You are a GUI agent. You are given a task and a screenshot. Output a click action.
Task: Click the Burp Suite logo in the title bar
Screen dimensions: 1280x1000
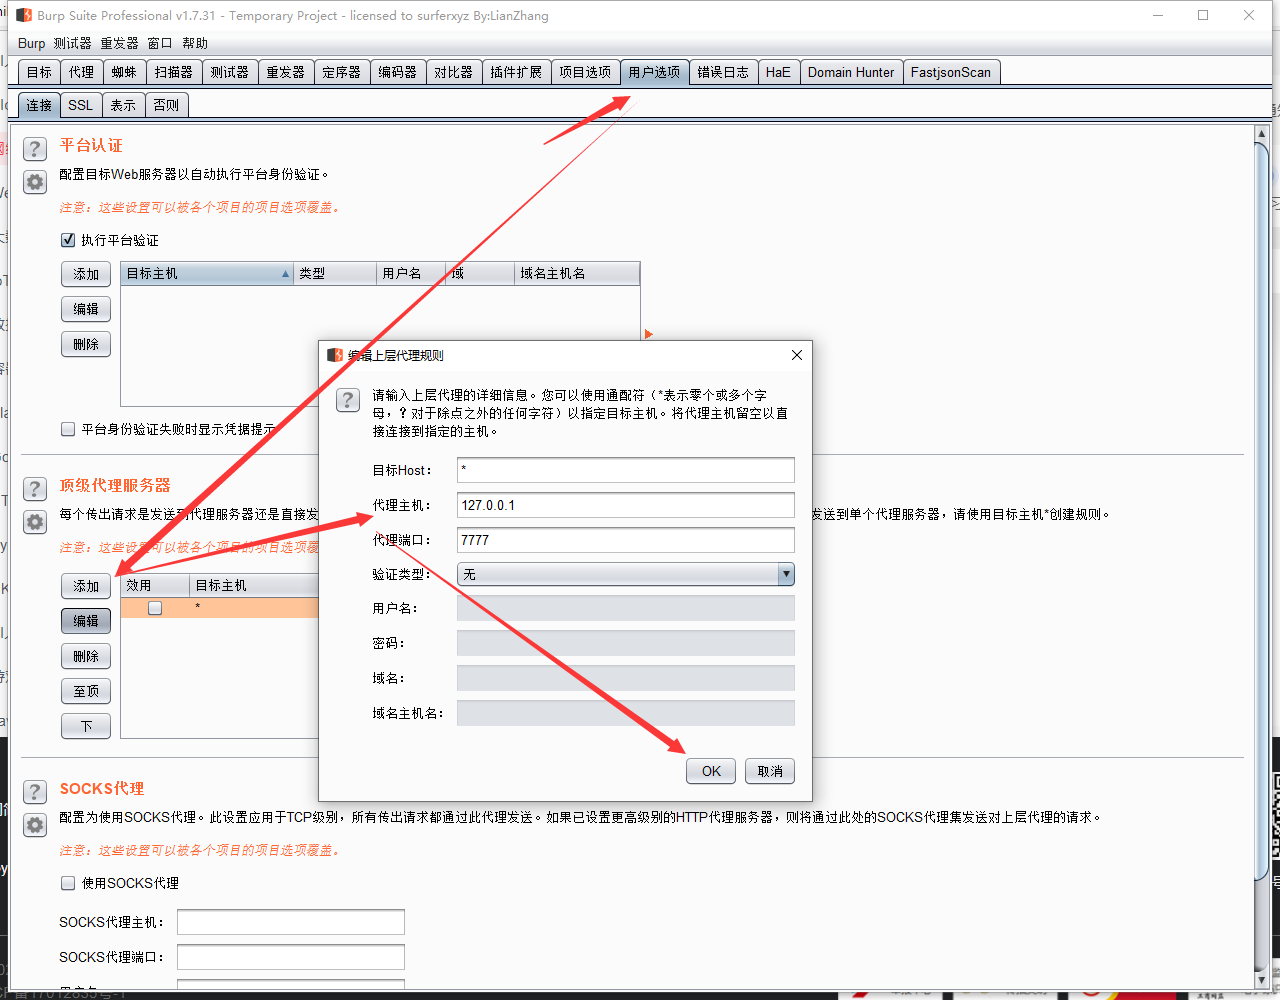pyautogui.click(x=24, y=15)
